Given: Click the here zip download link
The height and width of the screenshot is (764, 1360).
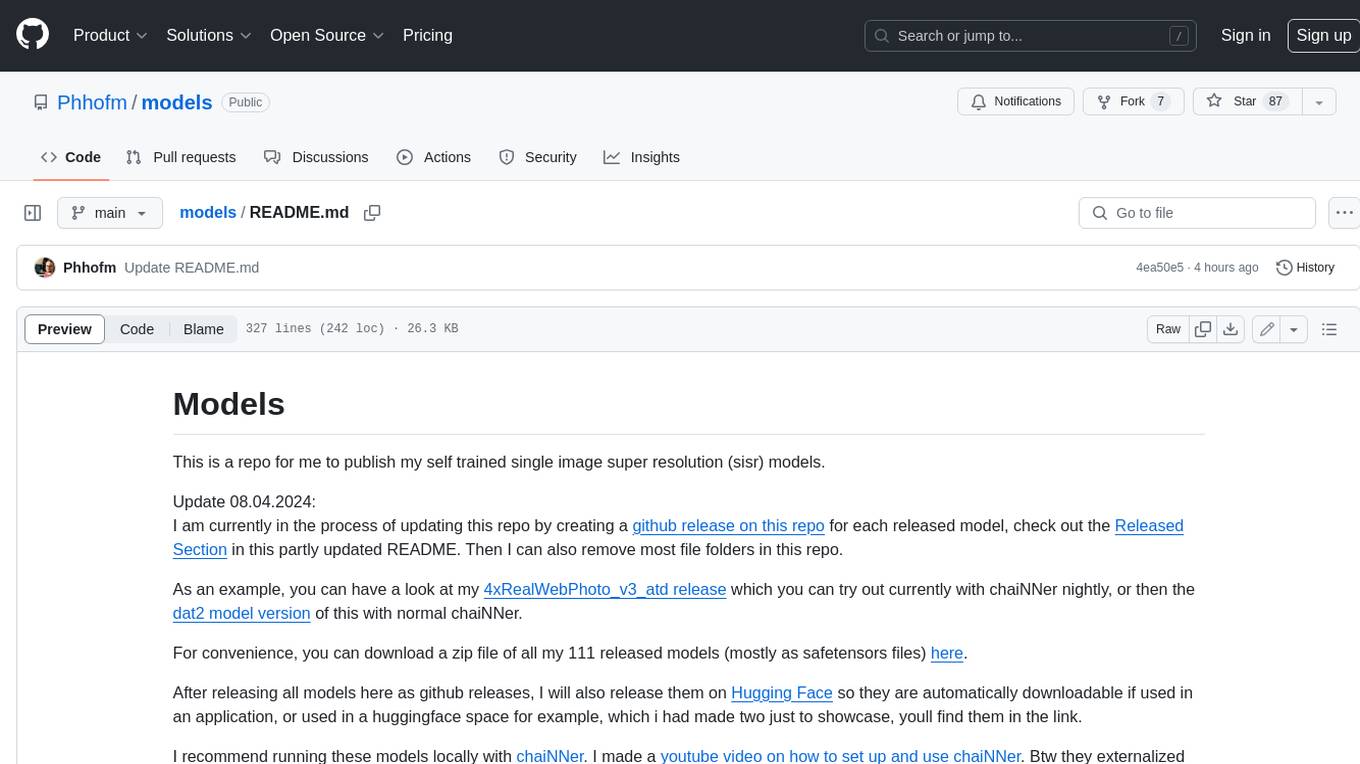Looking at the screenshot, I should coord(947,653).
